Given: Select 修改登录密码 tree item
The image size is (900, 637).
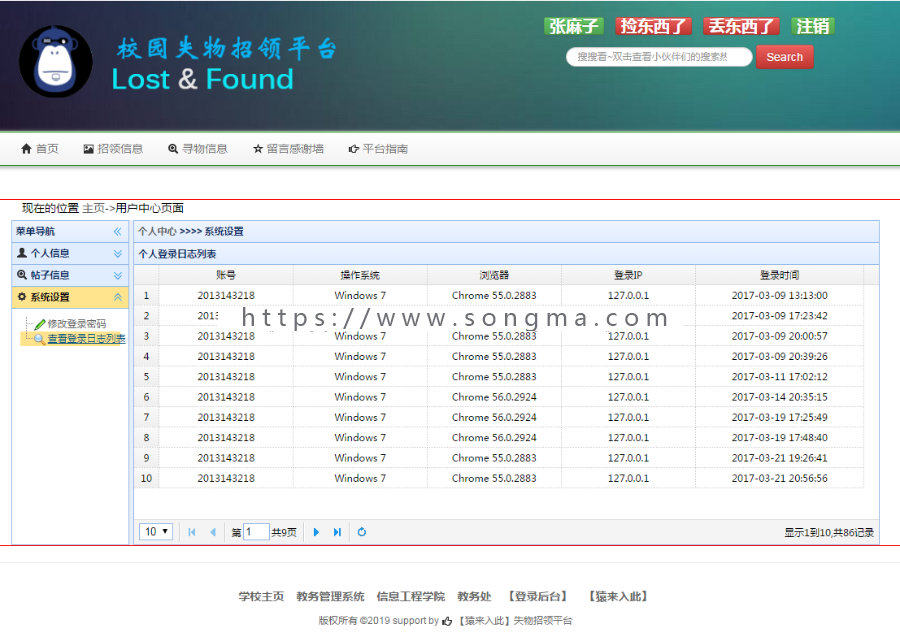Looking at the screenshot, I should (76, 324).
